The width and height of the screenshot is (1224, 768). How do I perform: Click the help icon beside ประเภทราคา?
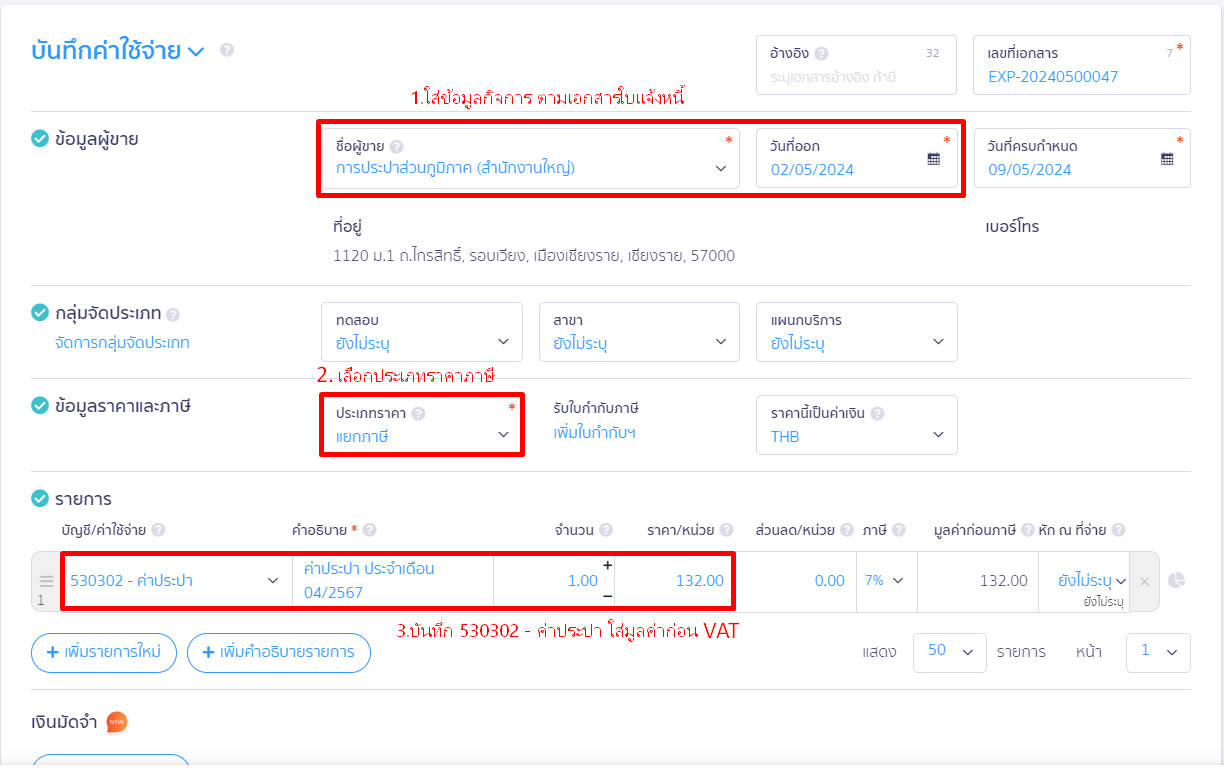pyautogui.click(x=418, y=414)
